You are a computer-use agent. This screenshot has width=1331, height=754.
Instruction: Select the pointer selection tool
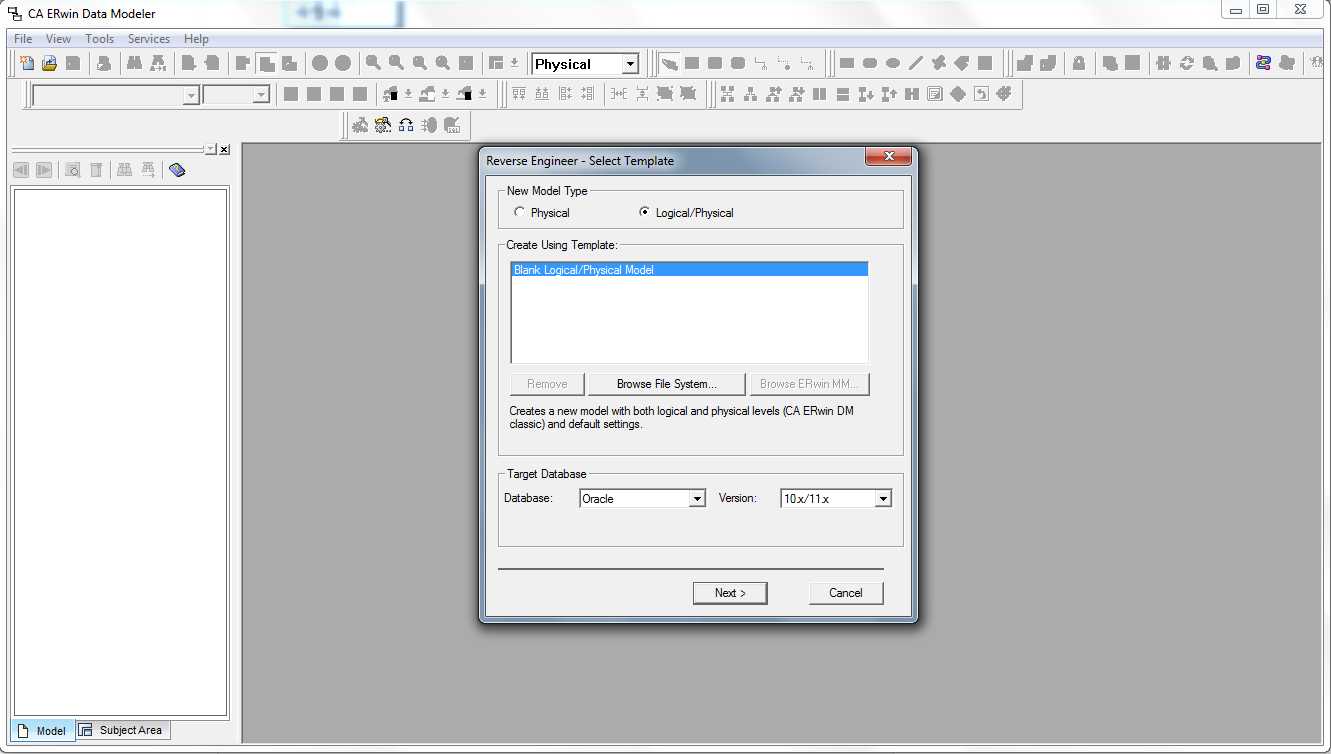tap(669, 63)
